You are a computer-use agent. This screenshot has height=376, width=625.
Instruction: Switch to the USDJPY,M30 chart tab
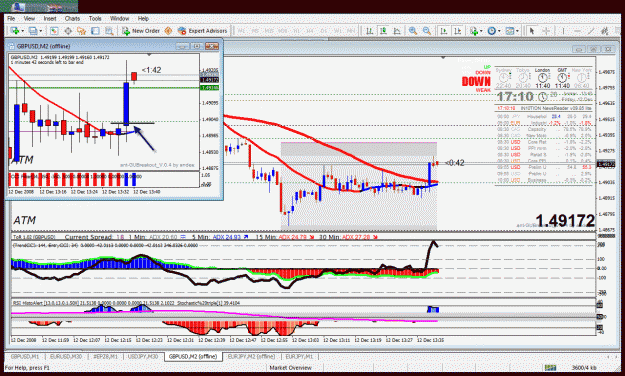click(x=143, y=356)
